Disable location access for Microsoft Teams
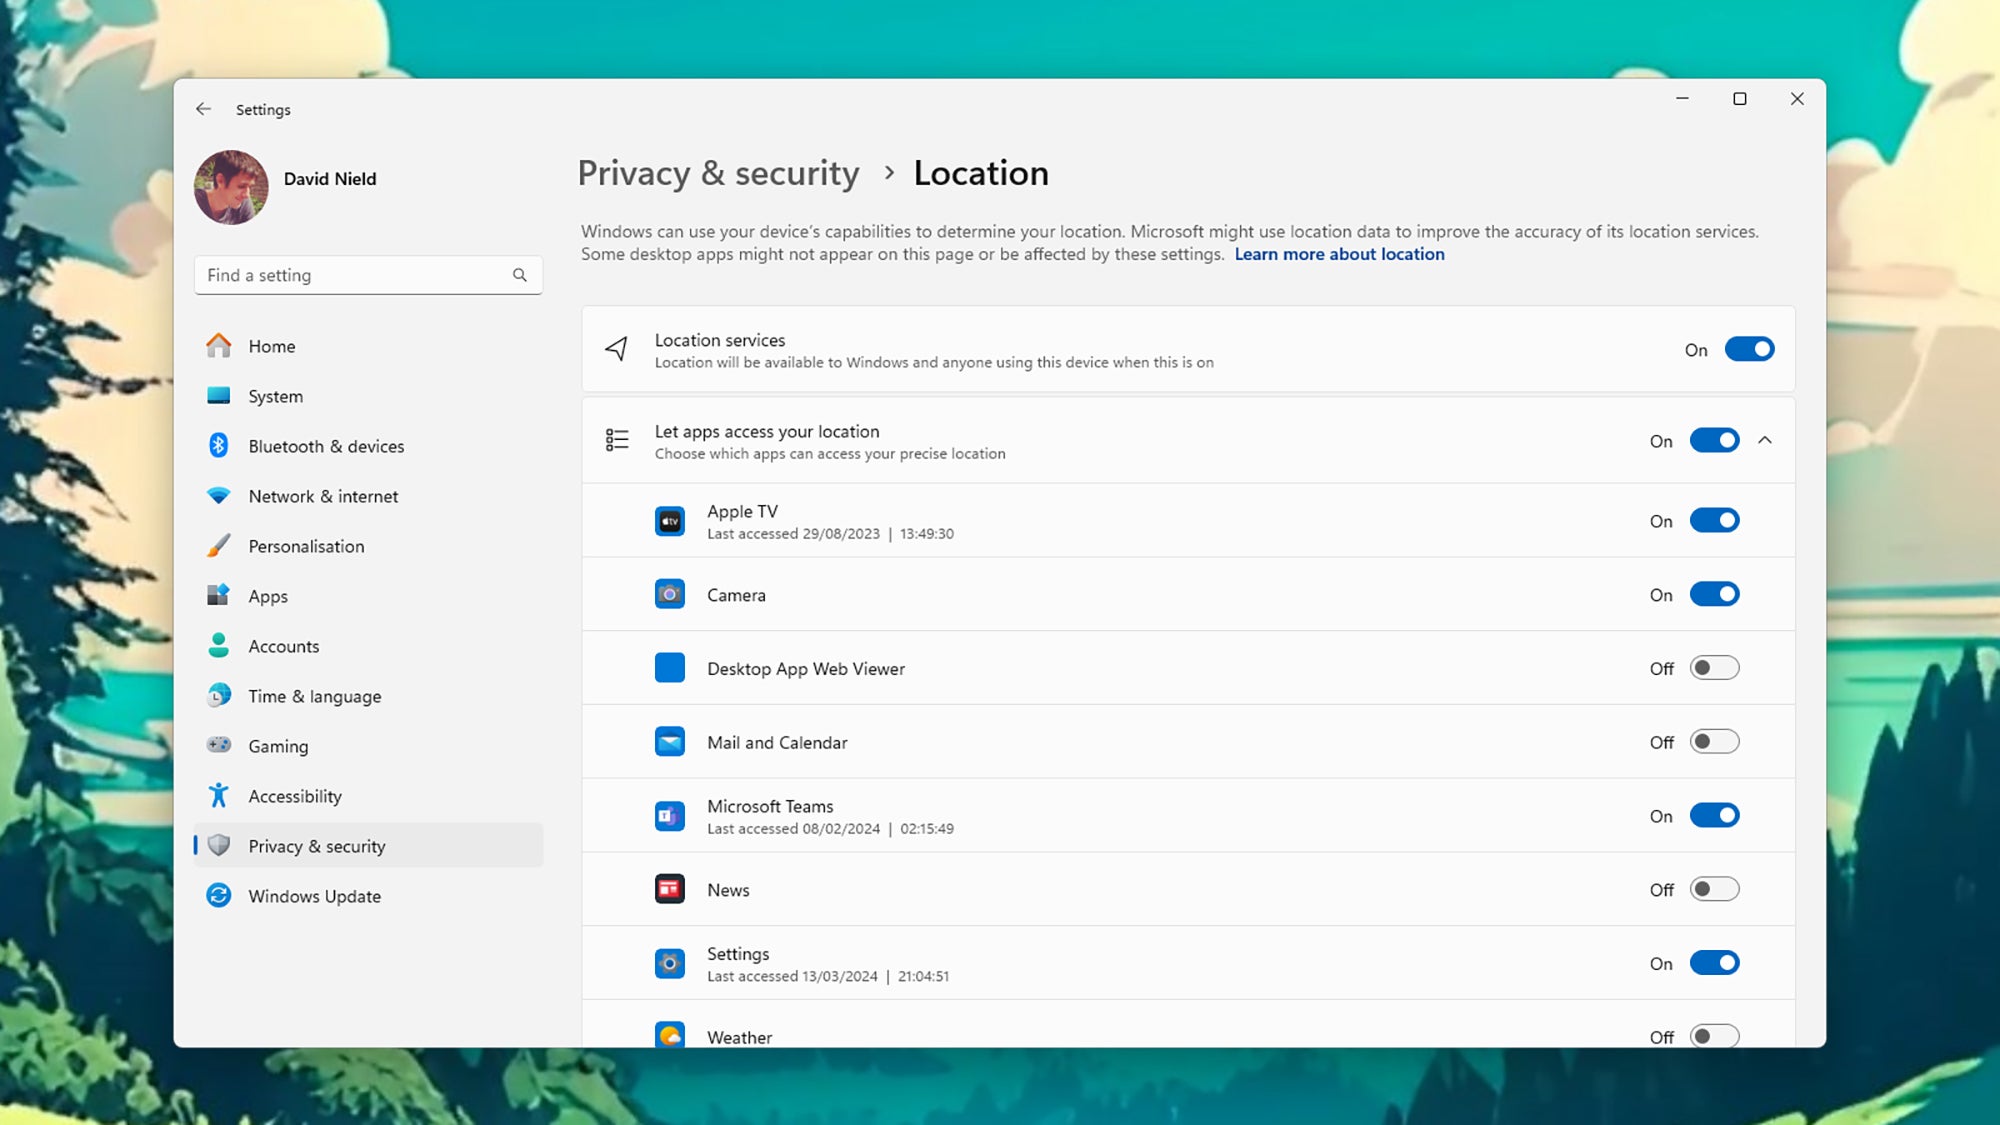The image size is (2000, 1125). click(x=1714, y=816)
